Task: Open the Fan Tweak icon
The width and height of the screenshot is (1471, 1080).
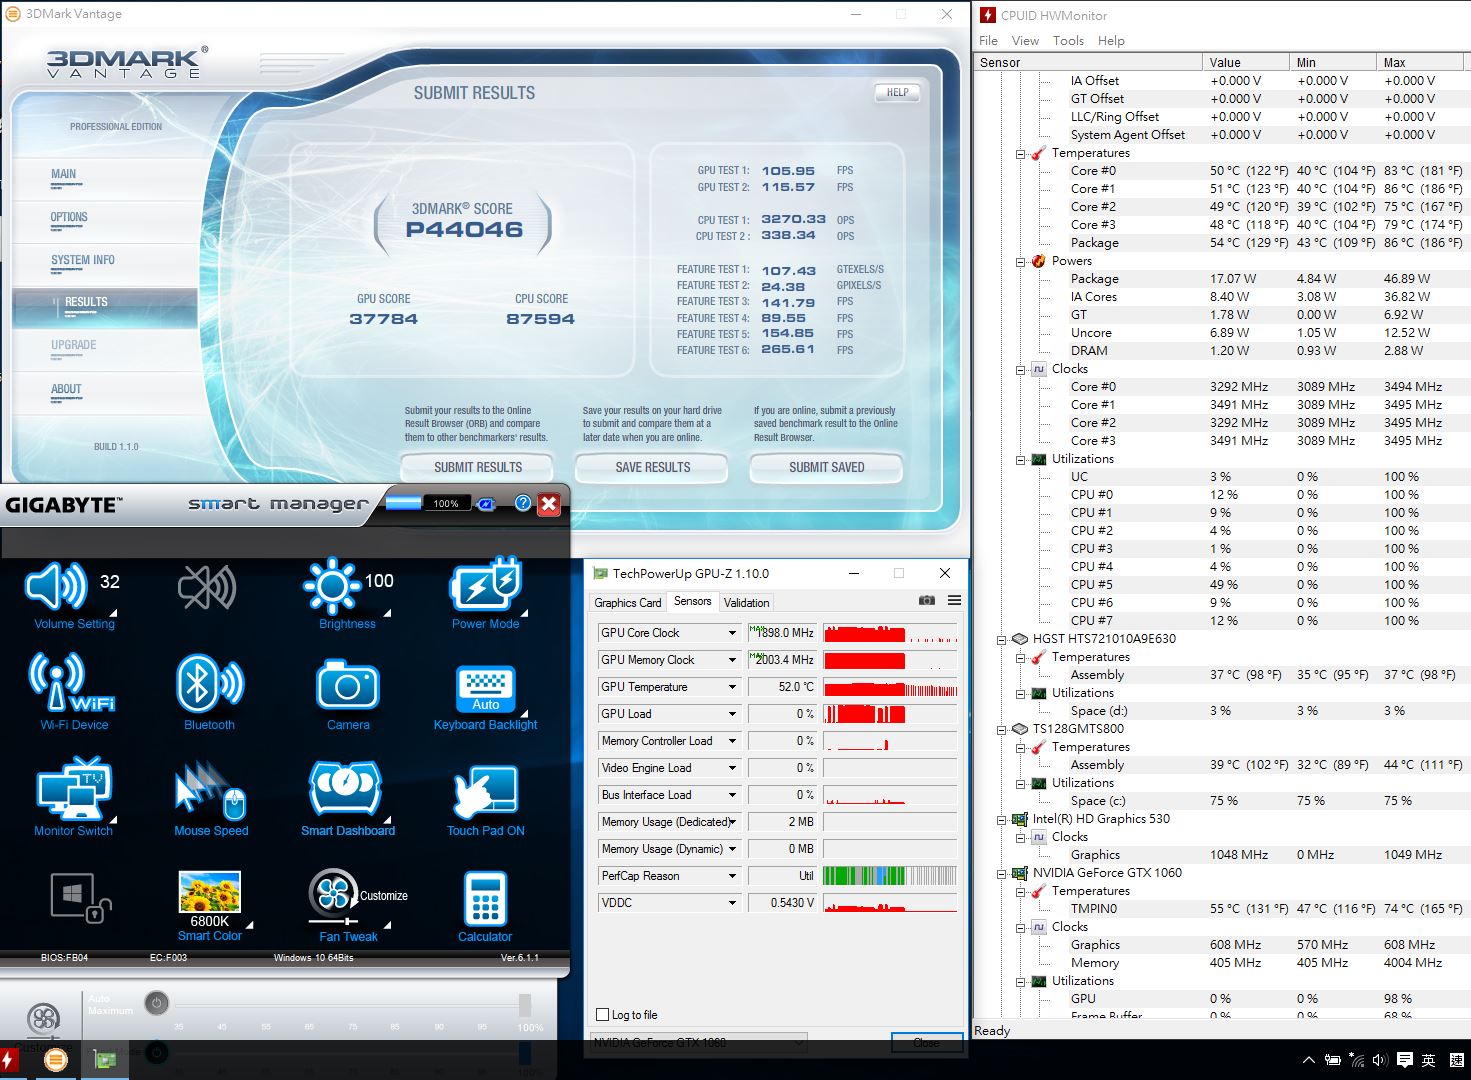Action: point(333,896)
